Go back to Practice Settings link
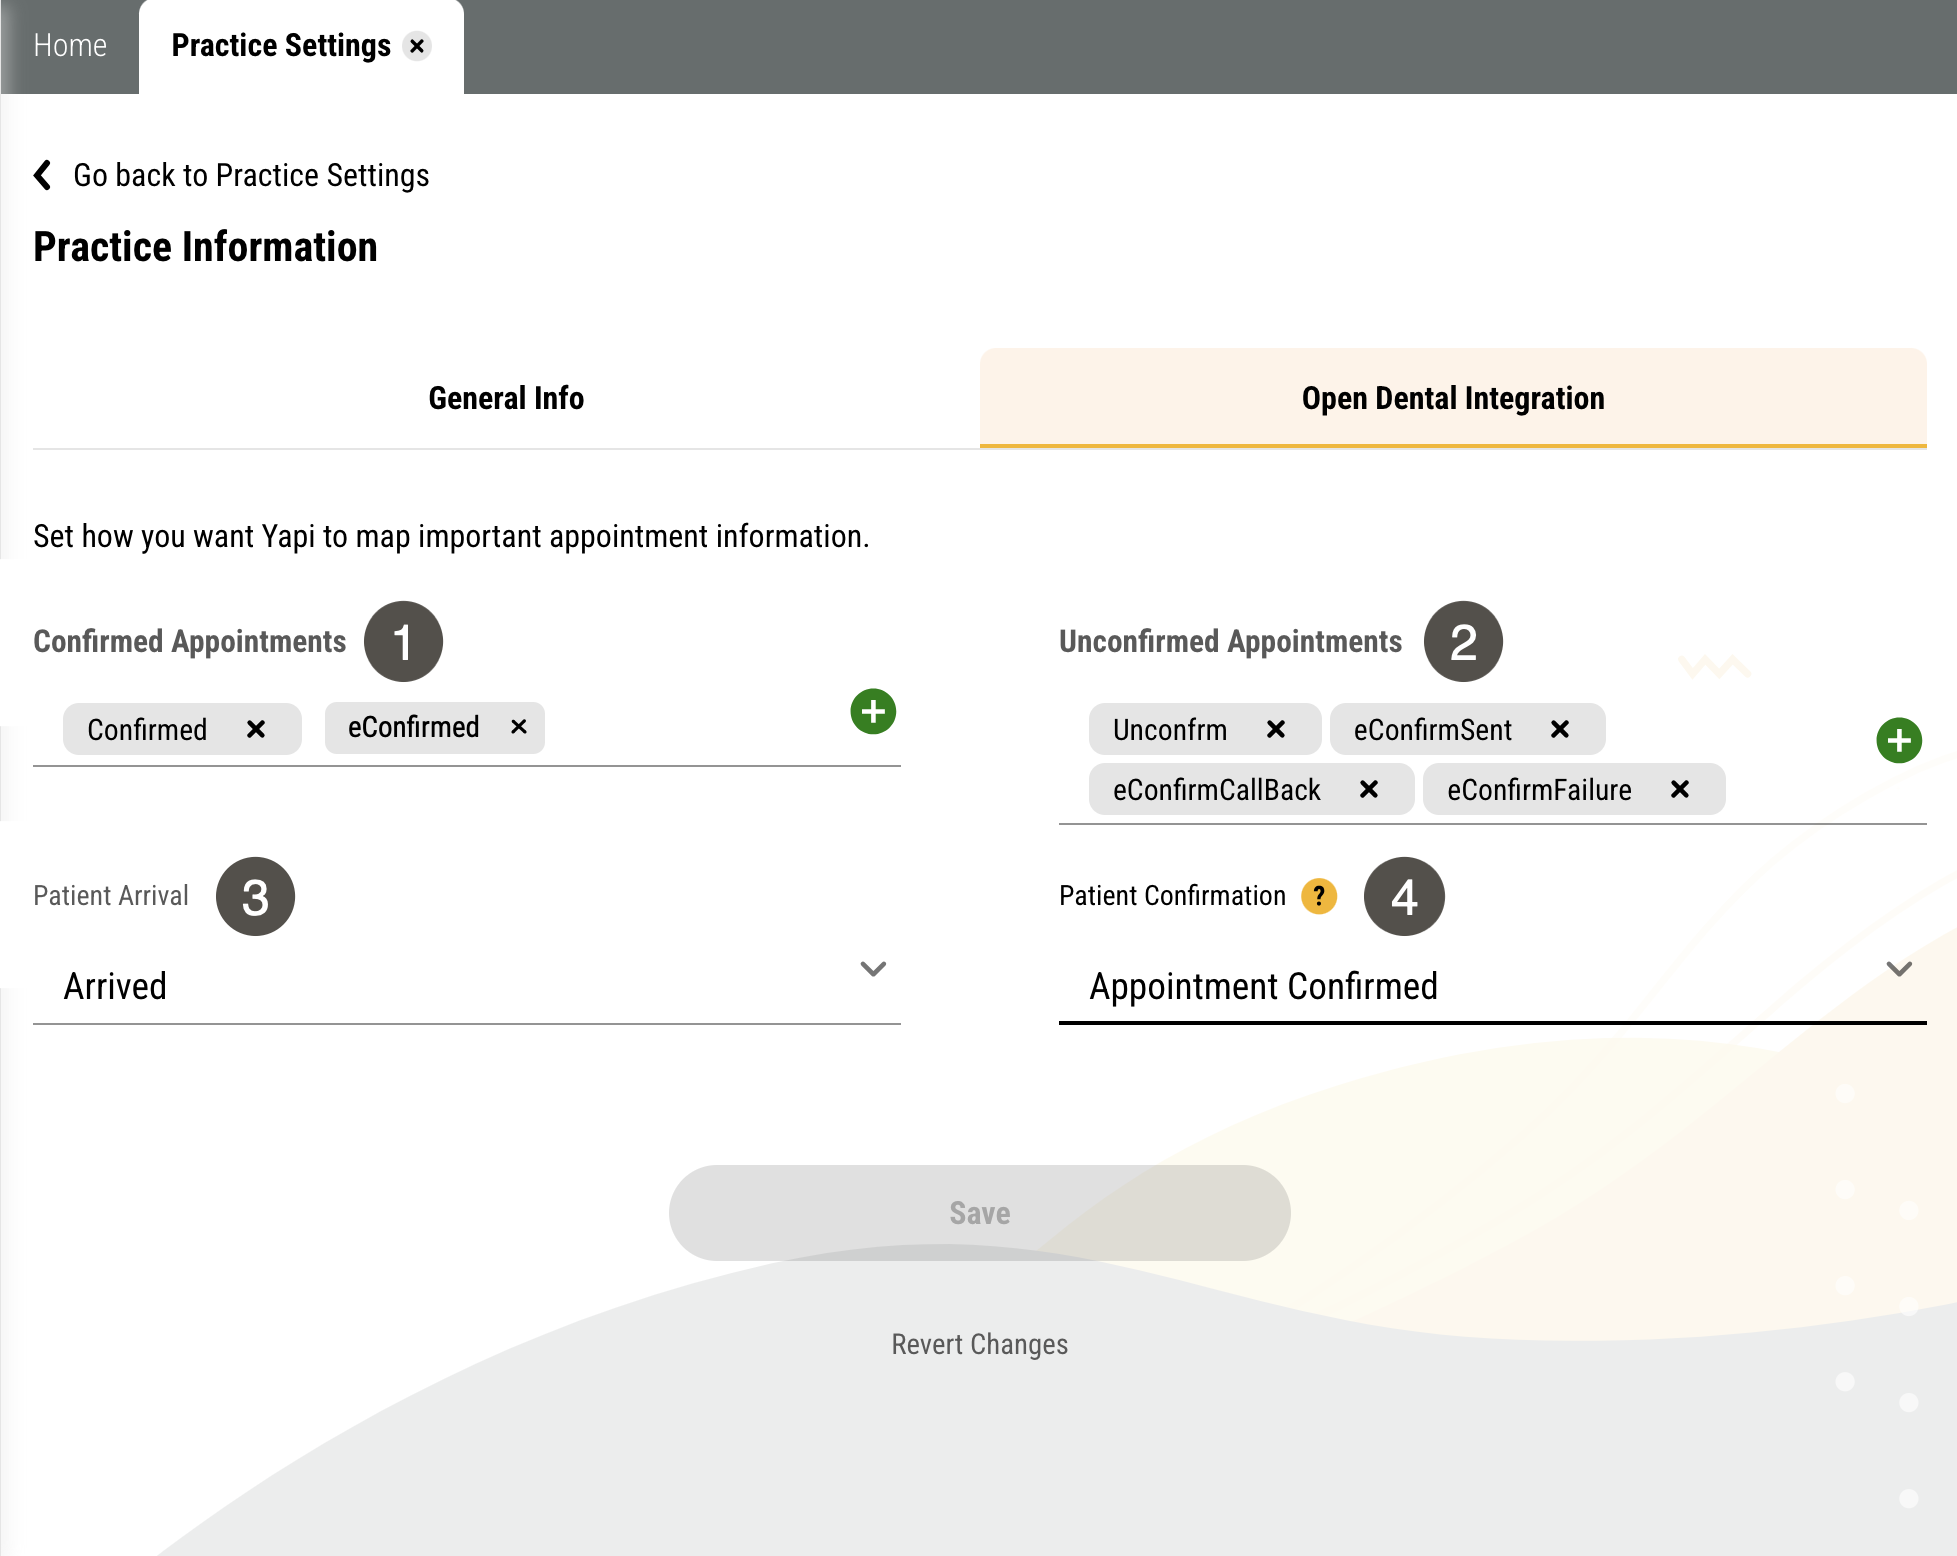This screenshot has width=1957, height=1556. [251, 175]
